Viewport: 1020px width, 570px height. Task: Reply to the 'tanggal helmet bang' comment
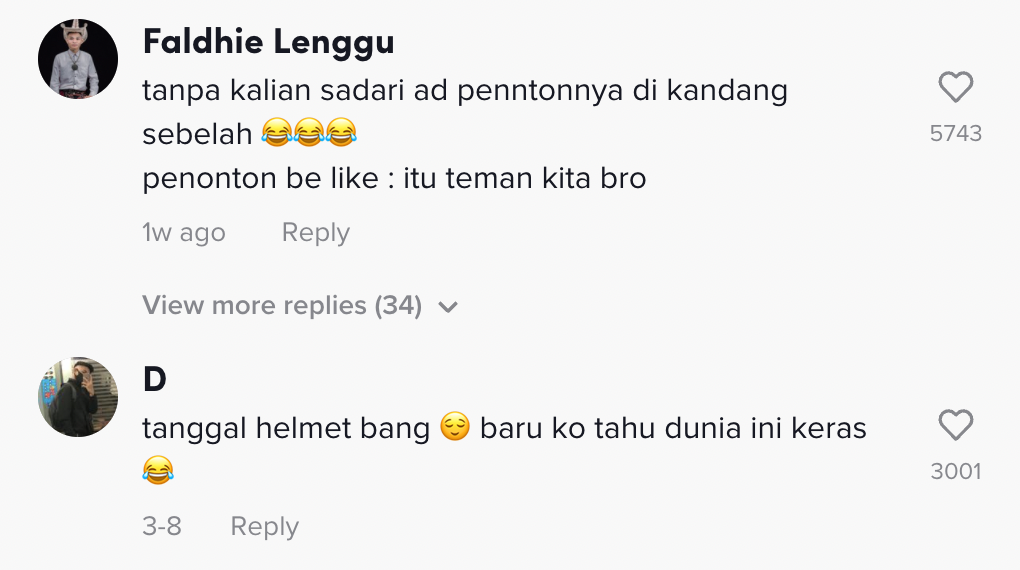[x=264, y=527]
